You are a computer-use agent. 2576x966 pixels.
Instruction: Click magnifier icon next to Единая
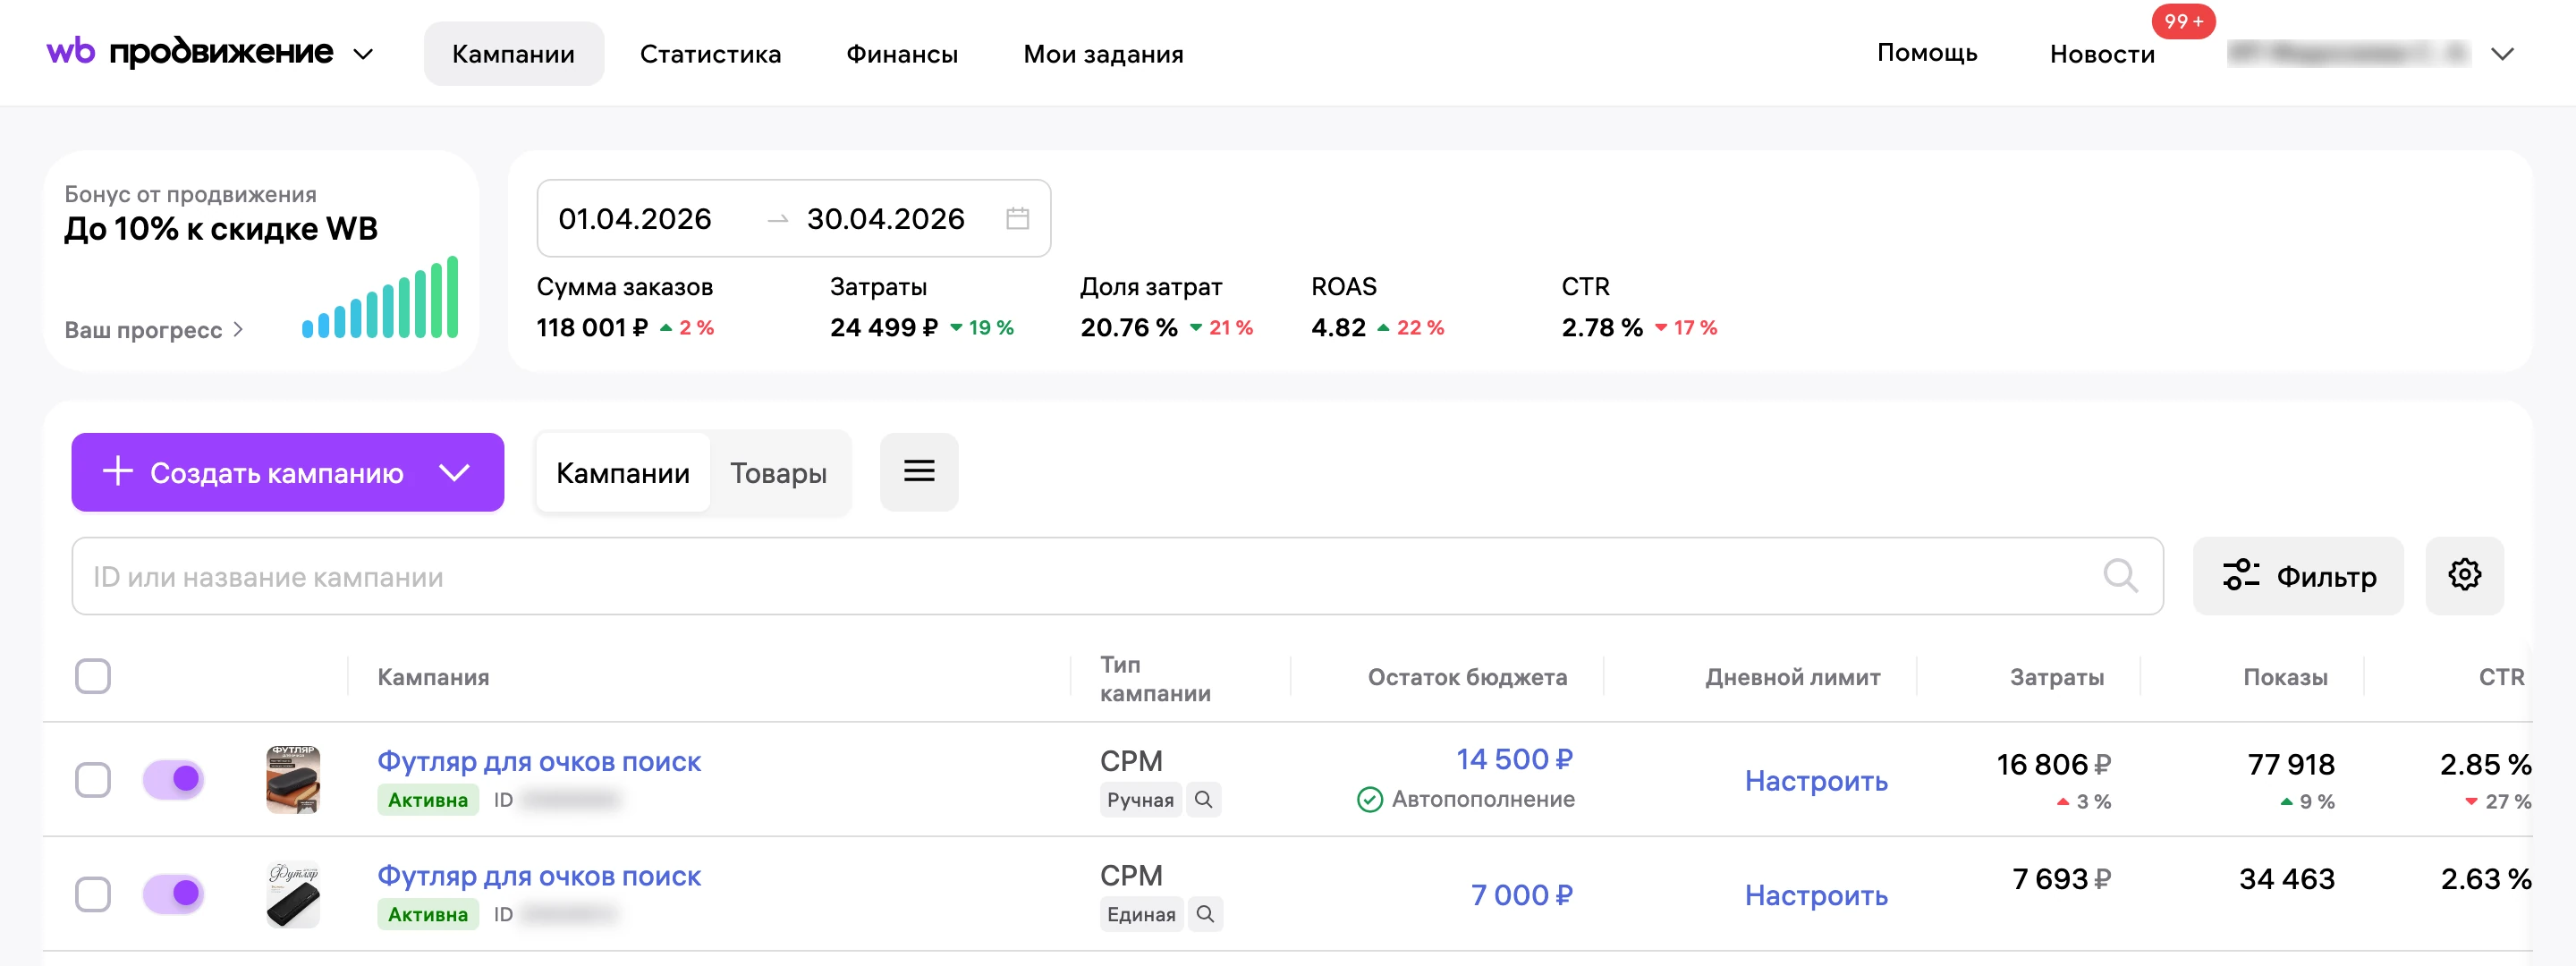pos(1205,914)
